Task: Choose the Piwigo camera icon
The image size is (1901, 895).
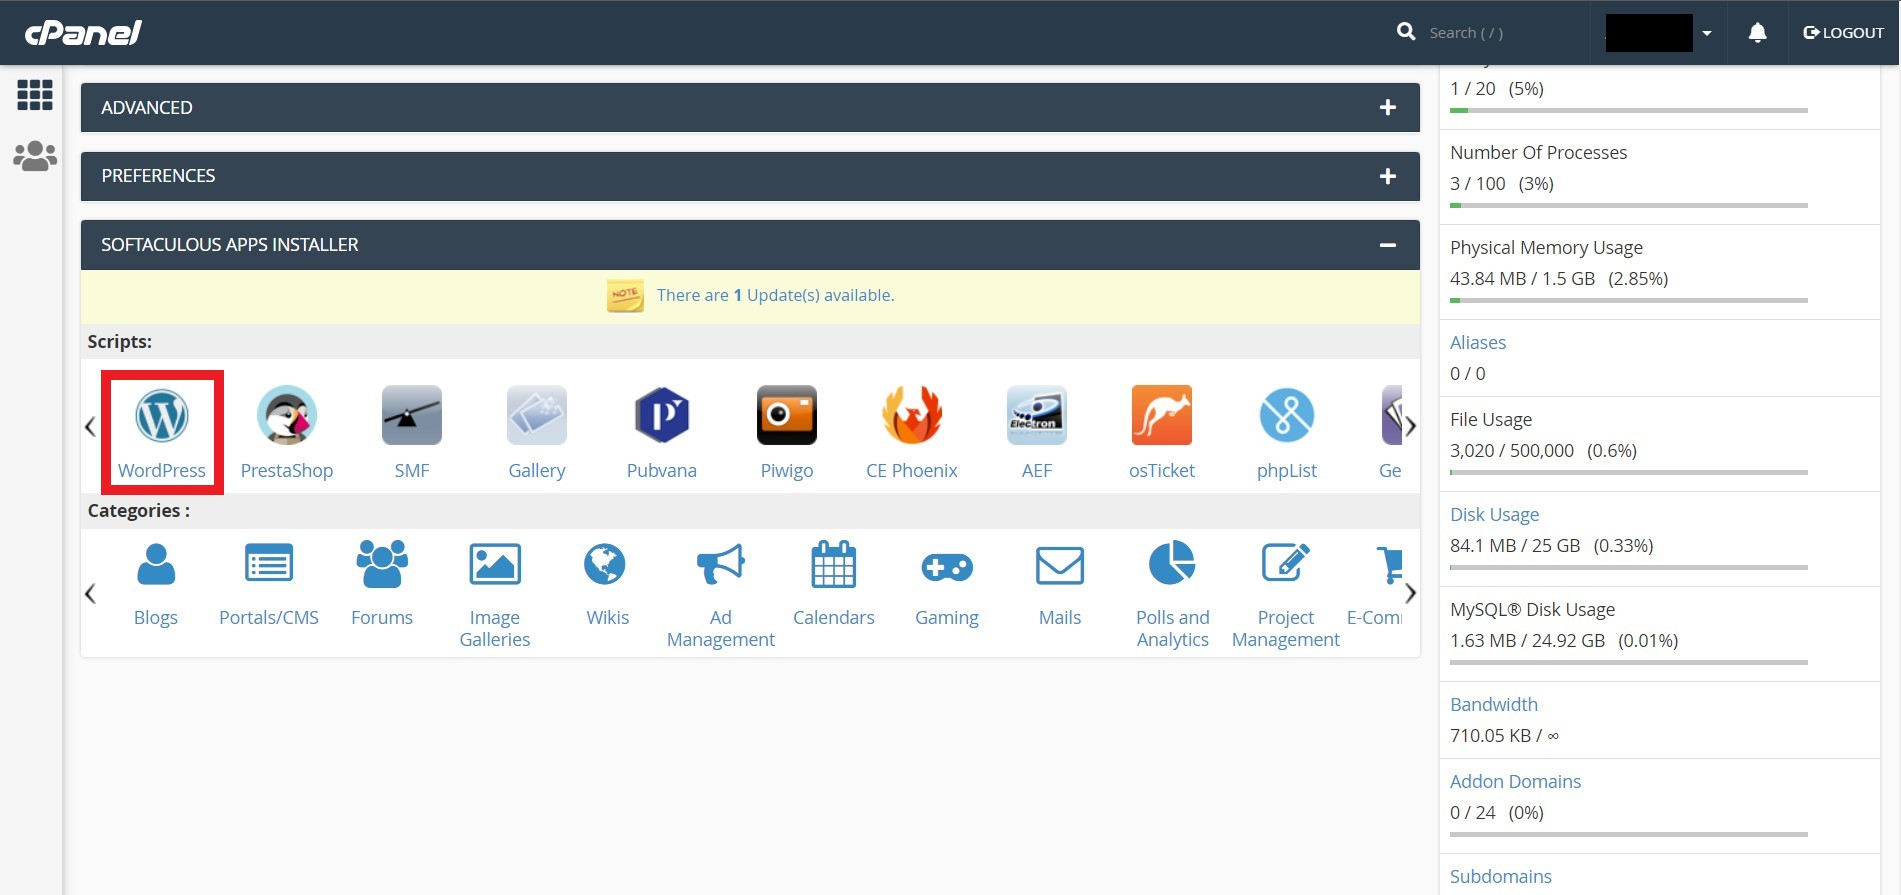Action: [787, 415]
